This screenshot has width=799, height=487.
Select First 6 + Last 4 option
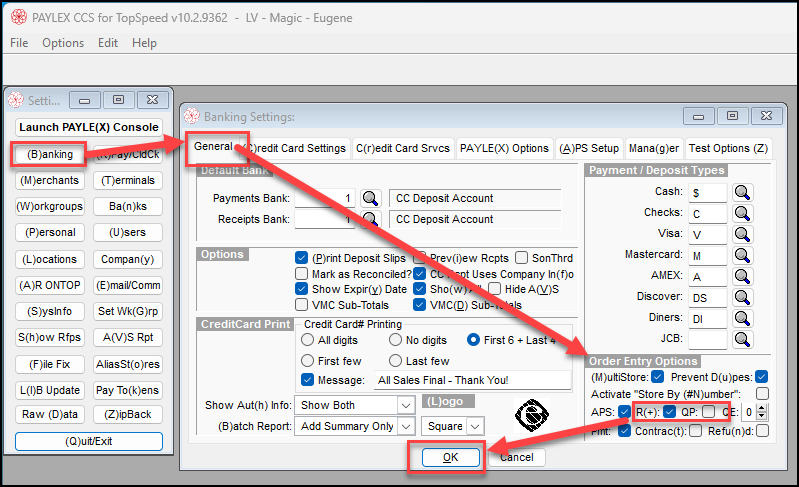tap(473, 339)
